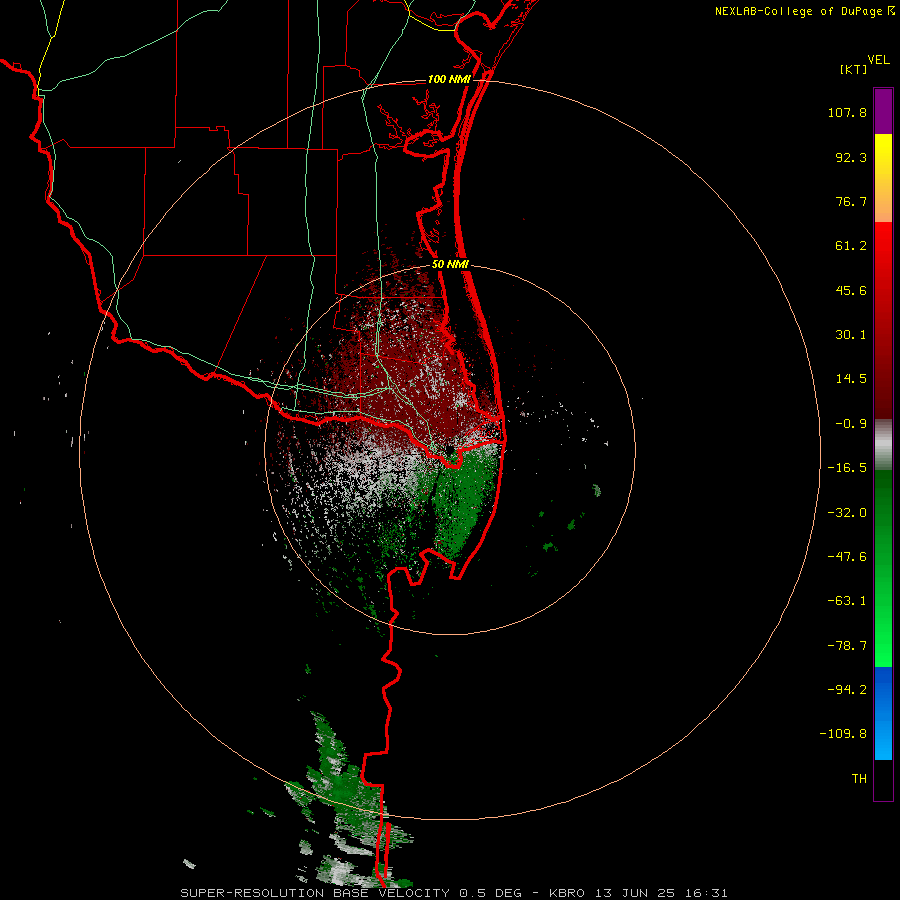Viewport: 900px width, 900px height.
Task: Select the -109.8 legend value
Action: [843, 734]
